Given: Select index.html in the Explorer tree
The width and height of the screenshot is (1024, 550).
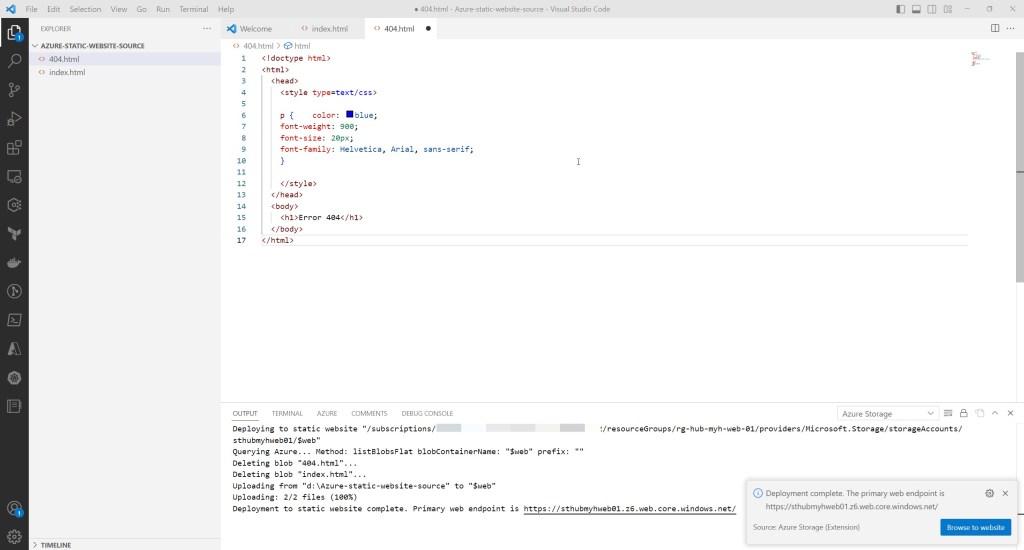Looking at the screenshot, I should point(67,72).
